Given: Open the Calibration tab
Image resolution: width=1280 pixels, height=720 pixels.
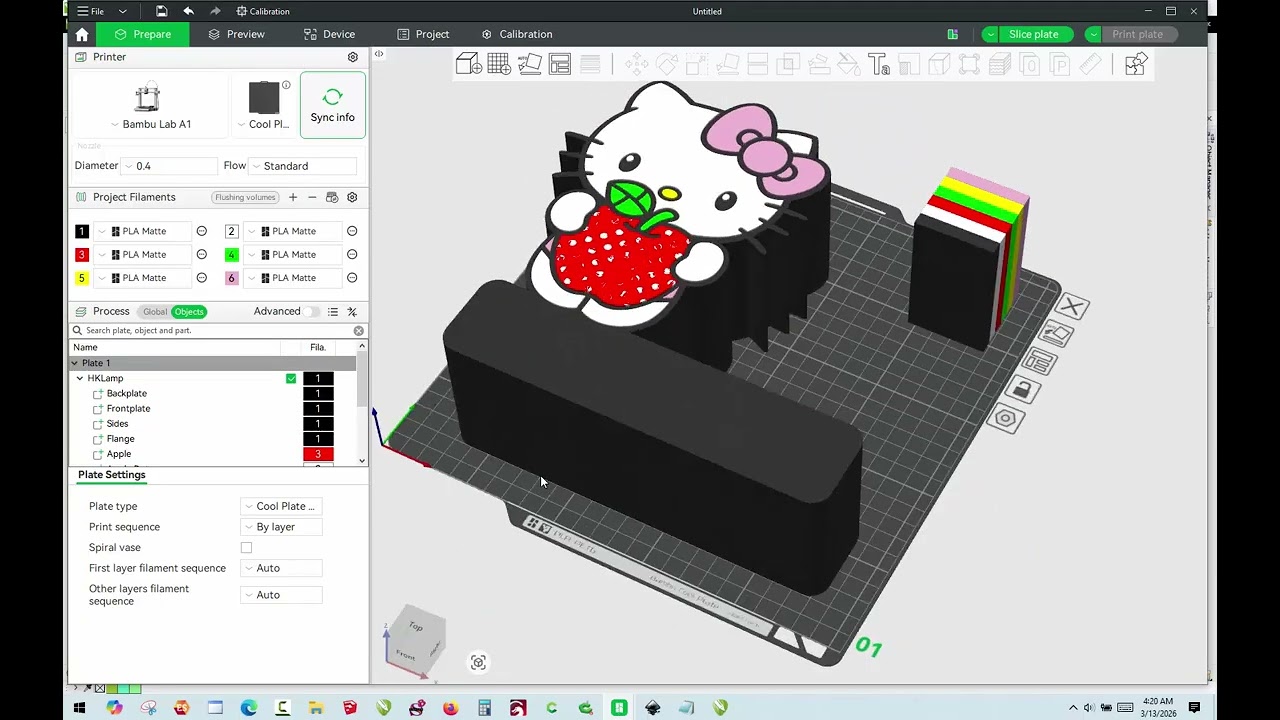Looking at the screenshot, I should coord(517,34).
